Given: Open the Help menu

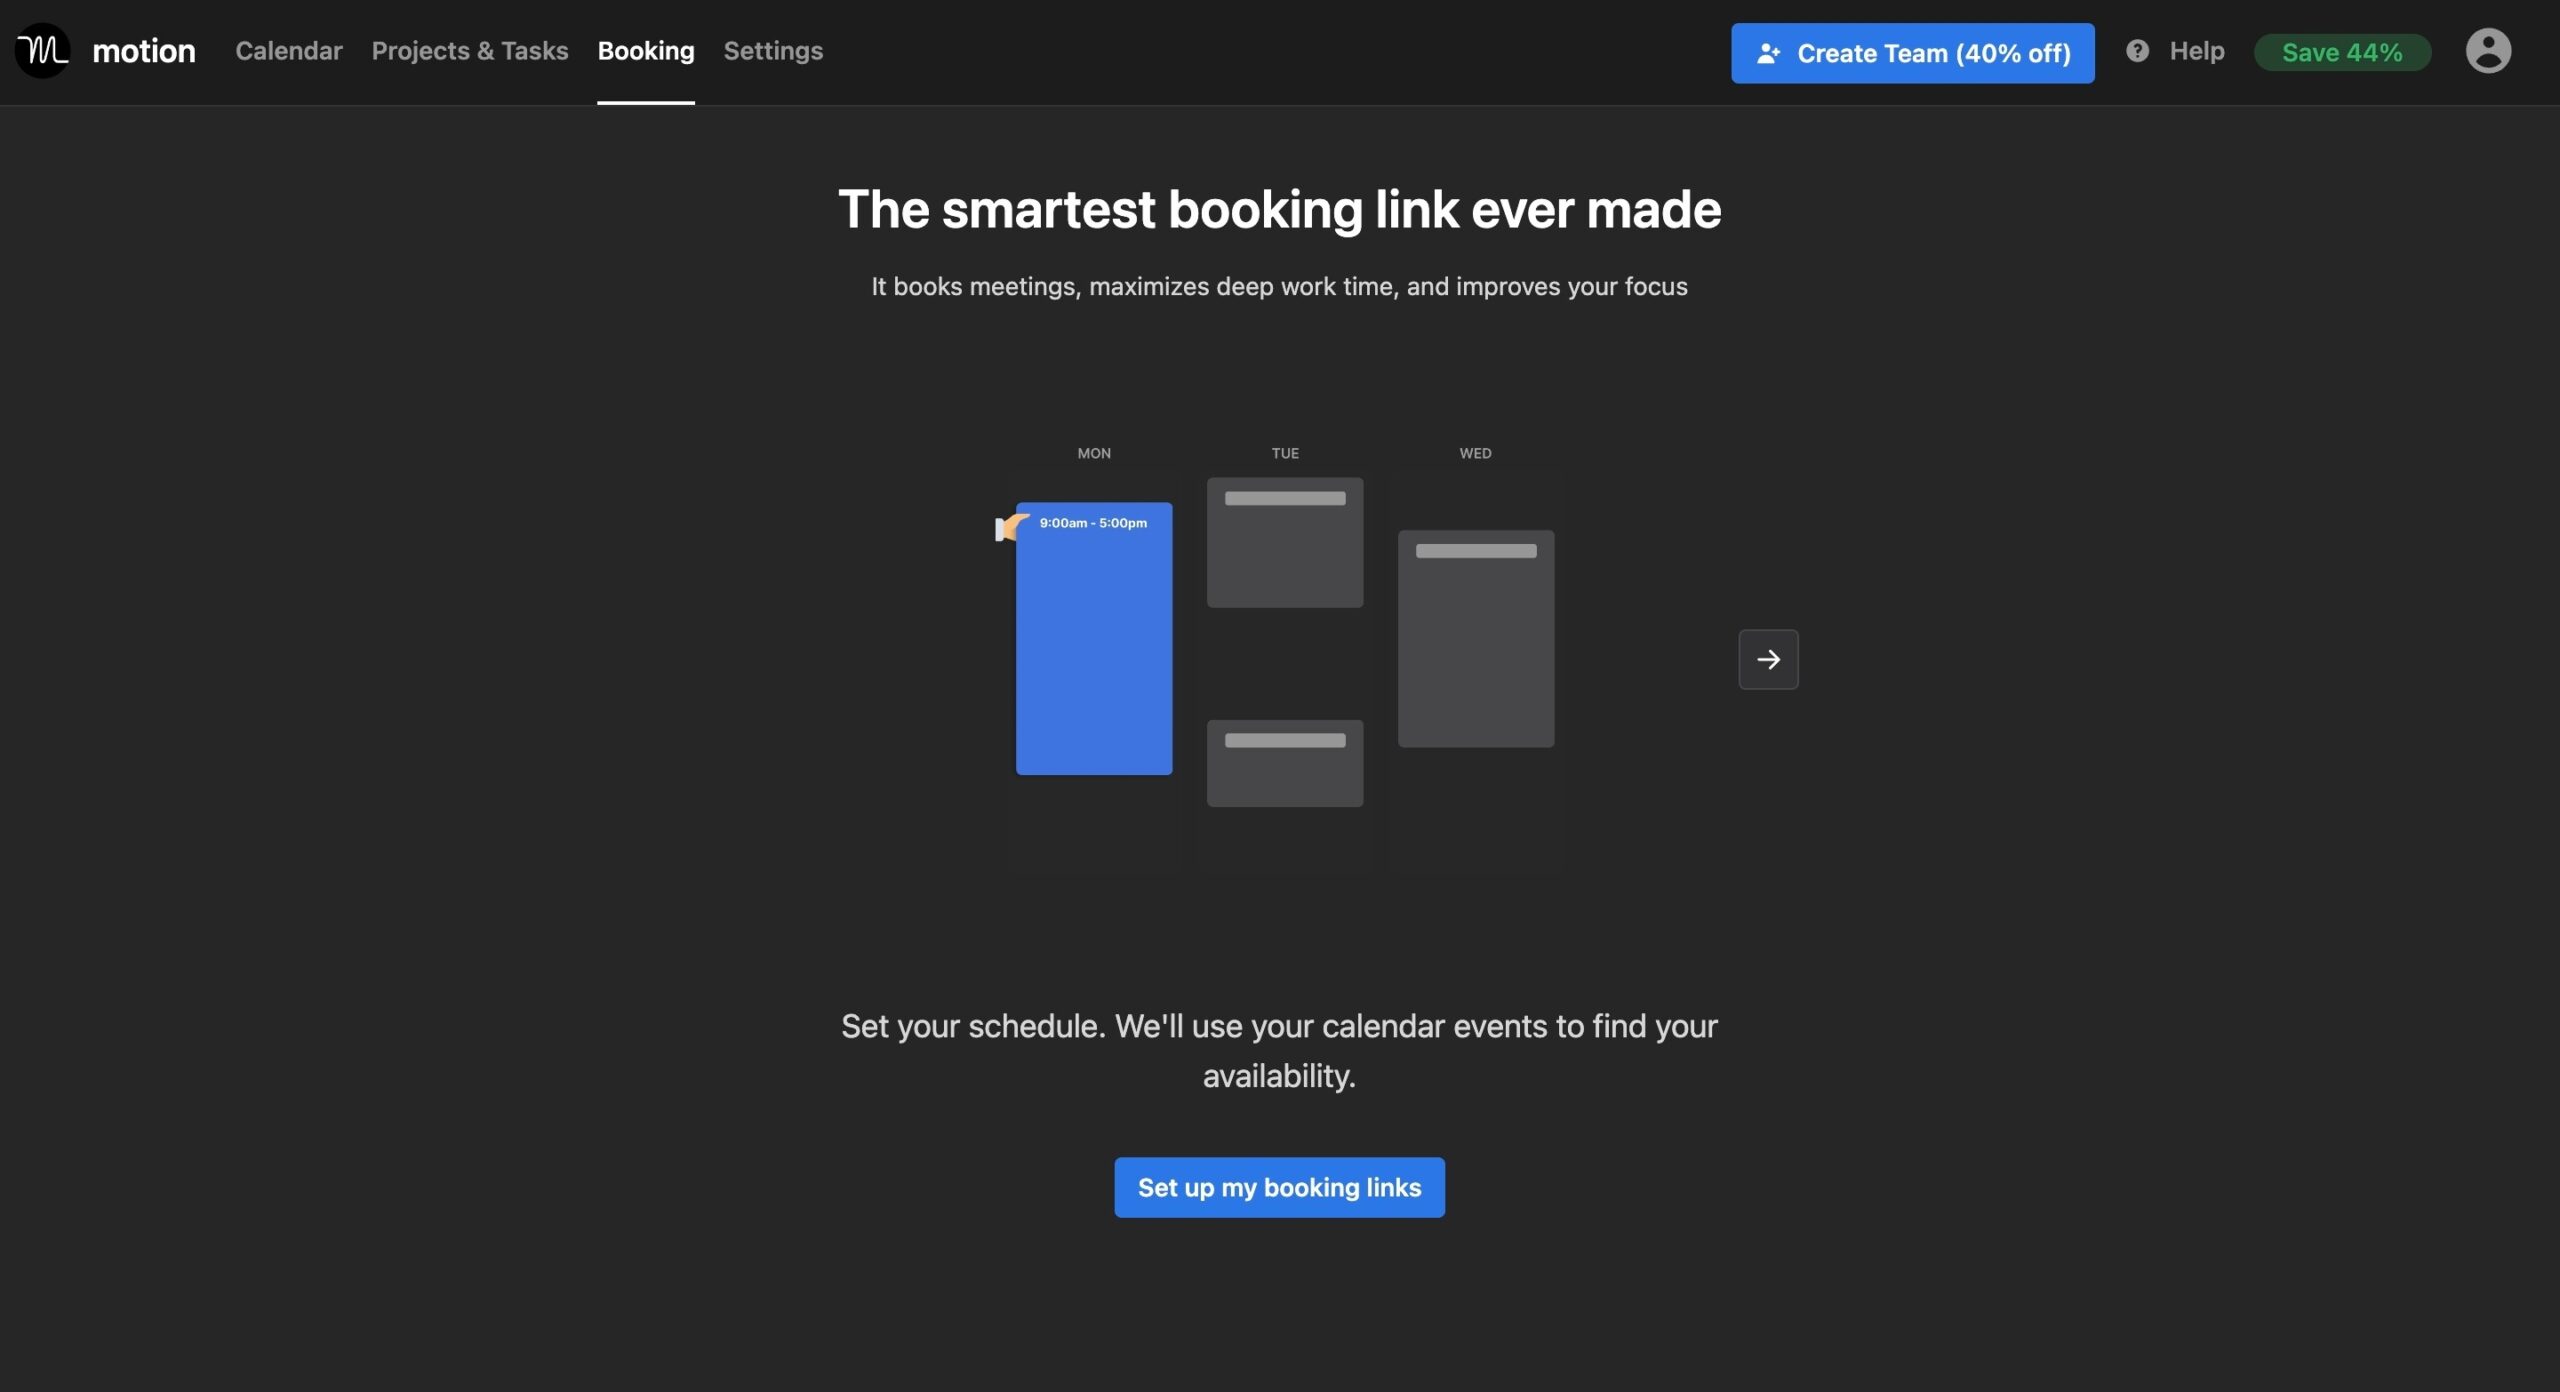Looking at the screenshot, I should [x=2174, y=50].
